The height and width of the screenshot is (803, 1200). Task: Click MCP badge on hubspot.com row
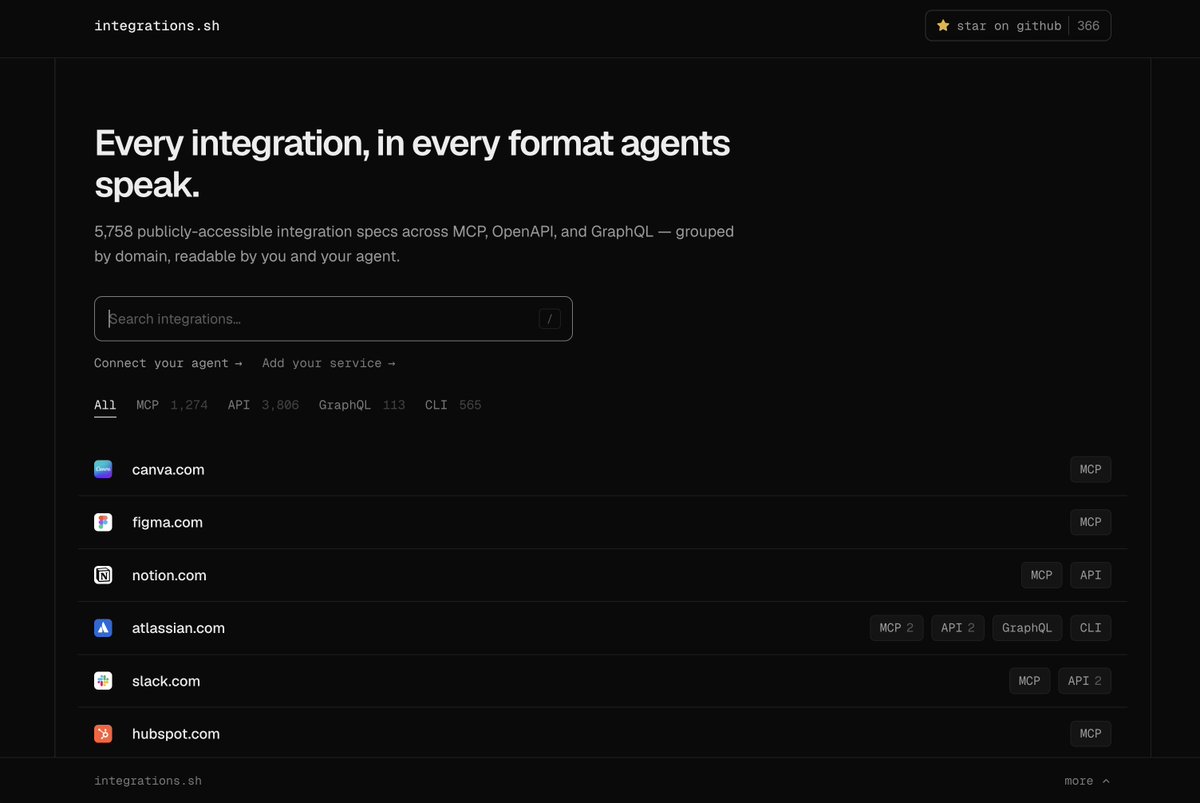1090,734
